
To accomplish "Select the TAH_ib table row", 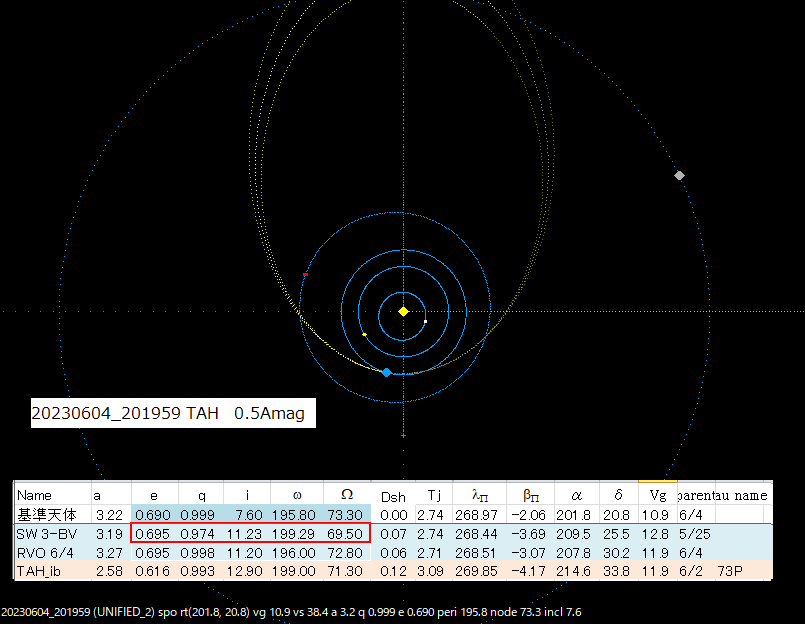I will tap(393, 571).
